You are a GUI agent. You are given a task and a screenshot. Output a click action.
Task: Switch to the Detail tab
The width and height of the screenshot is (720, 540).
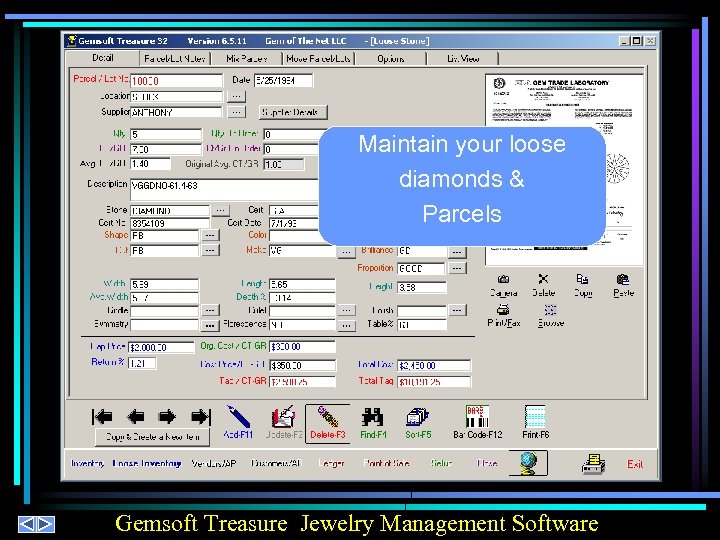click(x=102, y=58)
